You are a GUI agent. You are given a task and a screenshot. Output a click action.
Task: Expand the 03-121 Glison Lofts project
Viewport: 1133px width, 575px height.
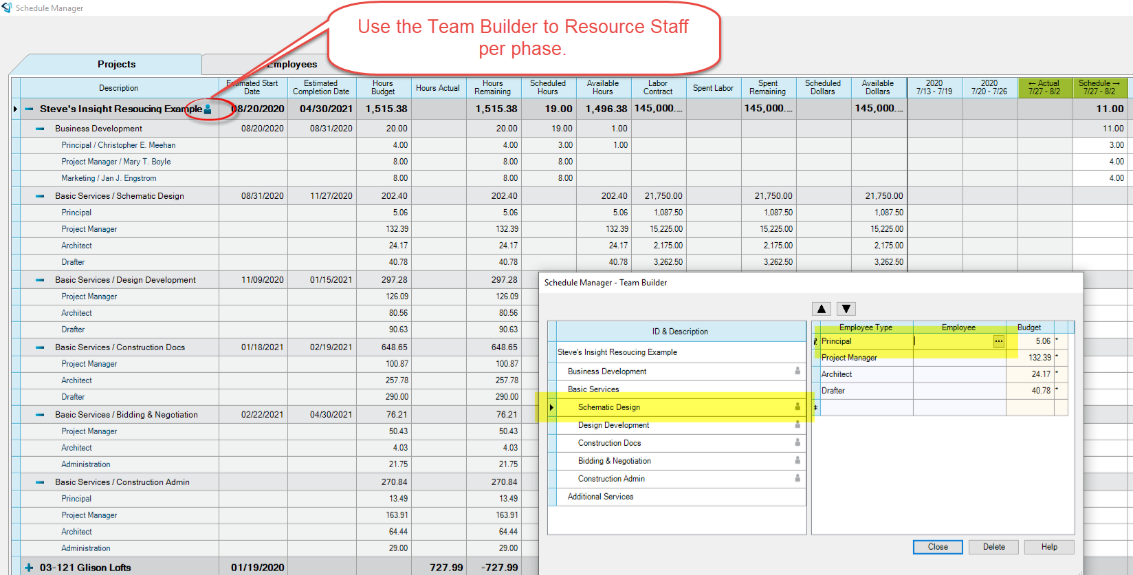pos(29,568)
